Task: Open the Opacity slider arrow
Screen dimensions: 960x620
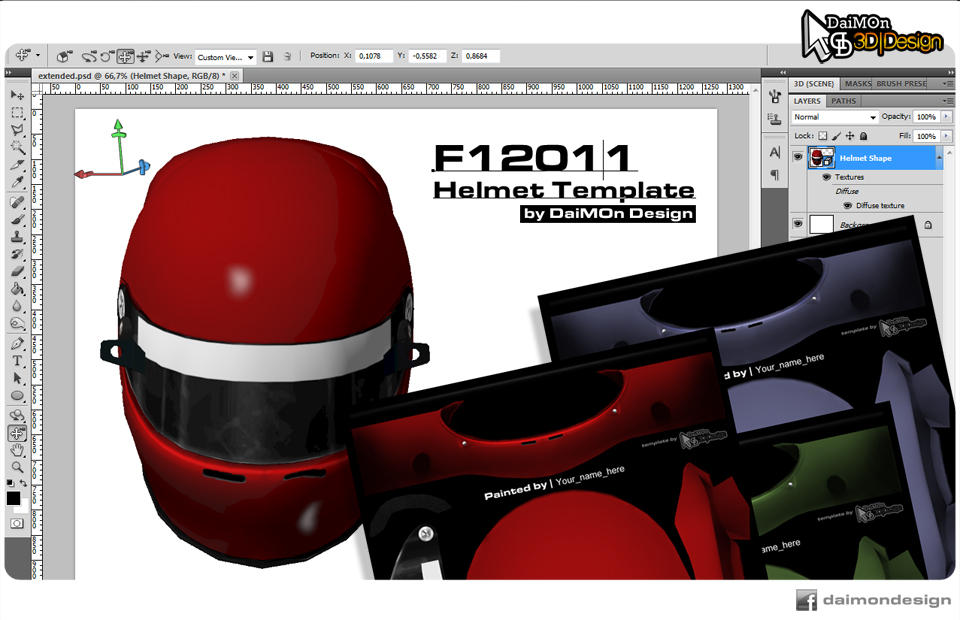Action: (x=947, y=116)
